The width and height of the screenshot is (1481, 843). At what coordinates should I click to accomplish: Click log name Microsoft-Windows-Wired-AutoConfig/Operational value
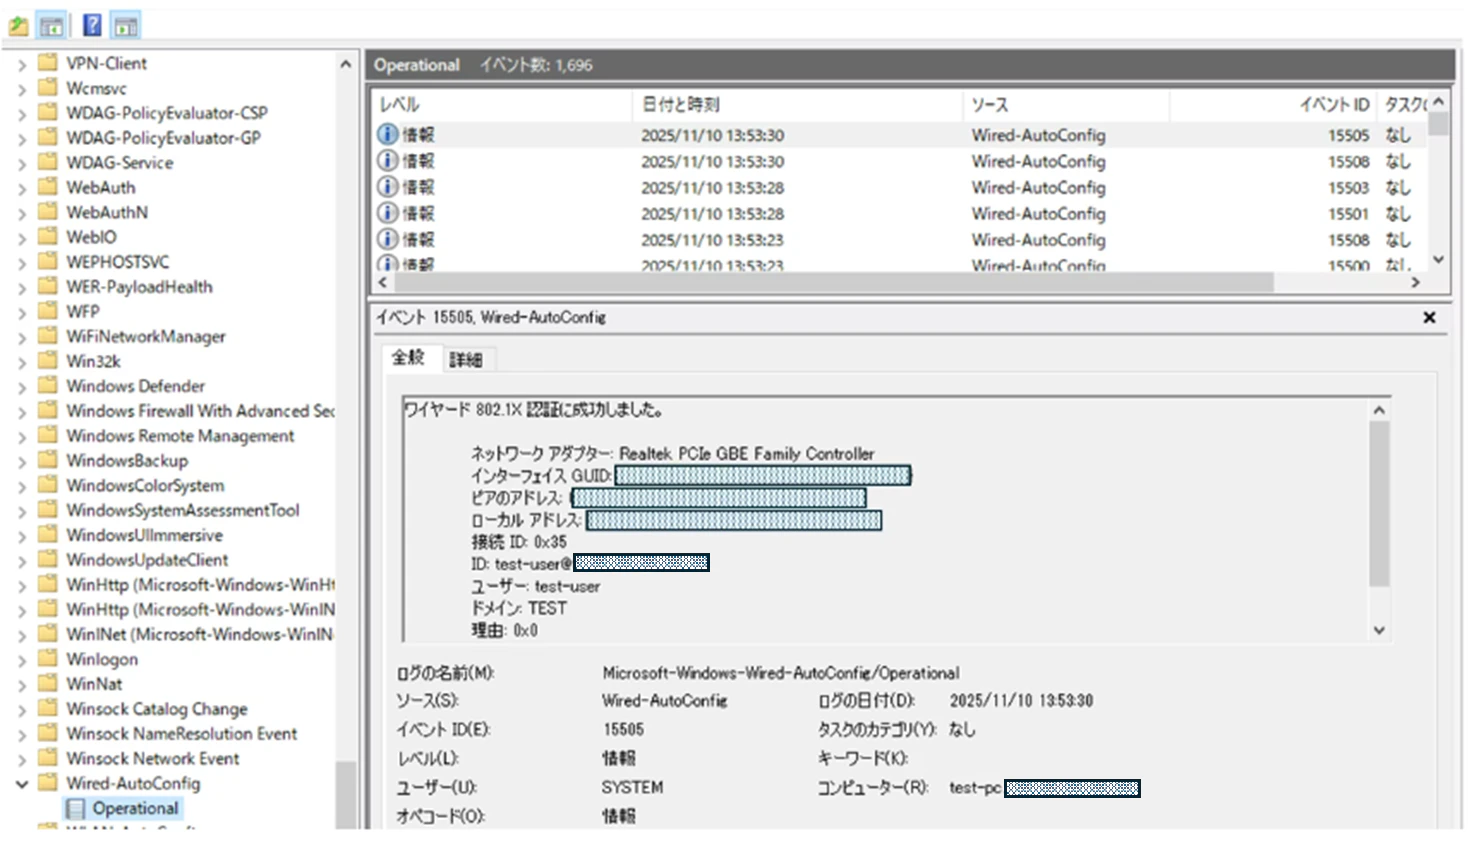pyautogui.click(x=780, y=673)
